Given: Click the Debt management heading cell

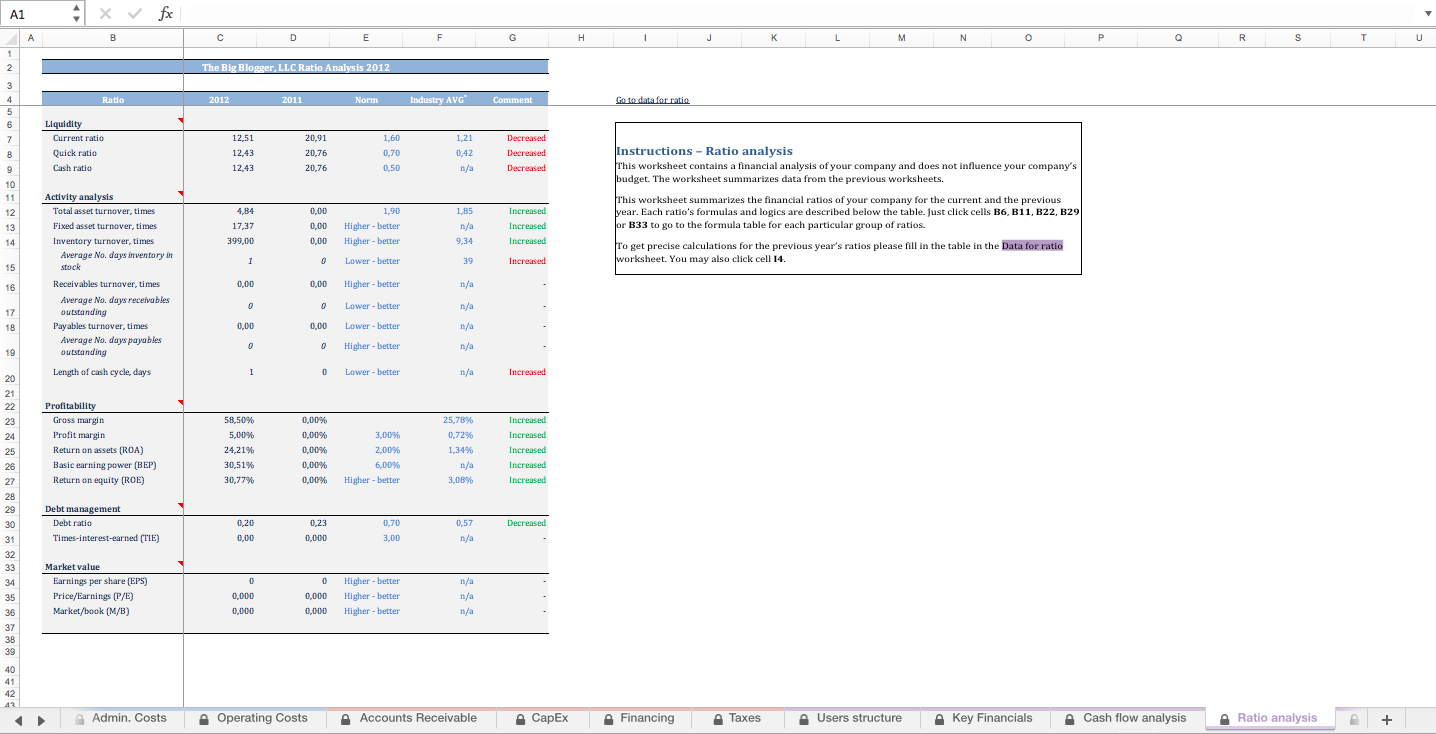Looking at the screenshot, I should (112, 509).
